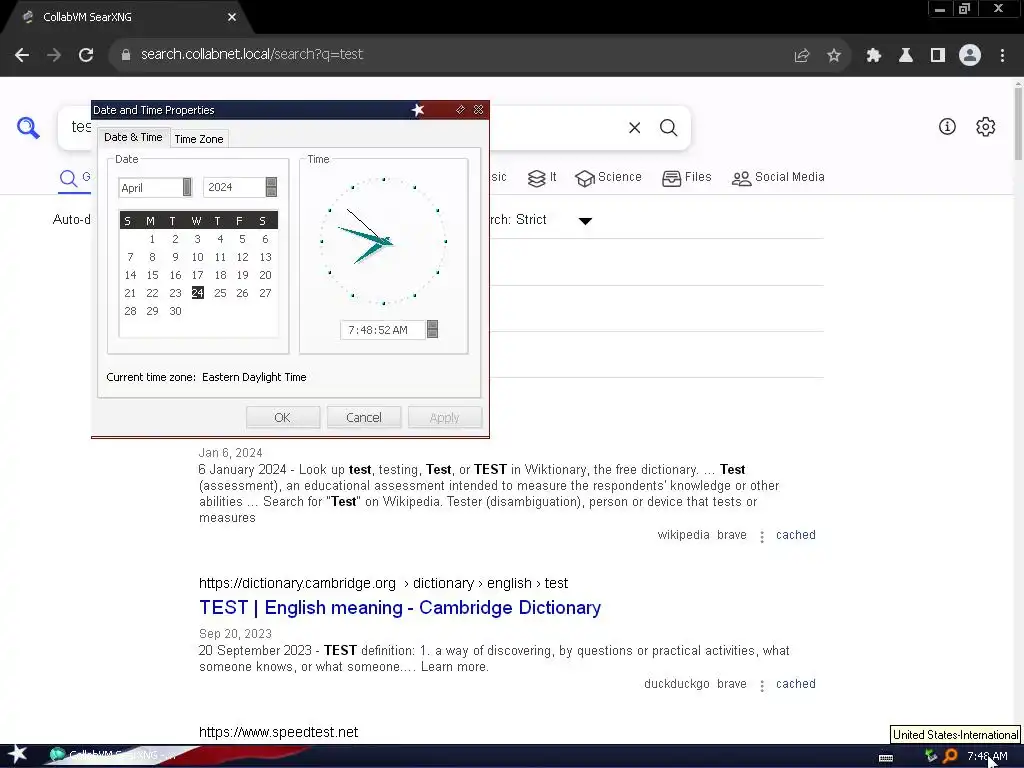Open SearXNG preferences gear icon
This screenshot has height=768, width=1024.
[x=985, y=127]
